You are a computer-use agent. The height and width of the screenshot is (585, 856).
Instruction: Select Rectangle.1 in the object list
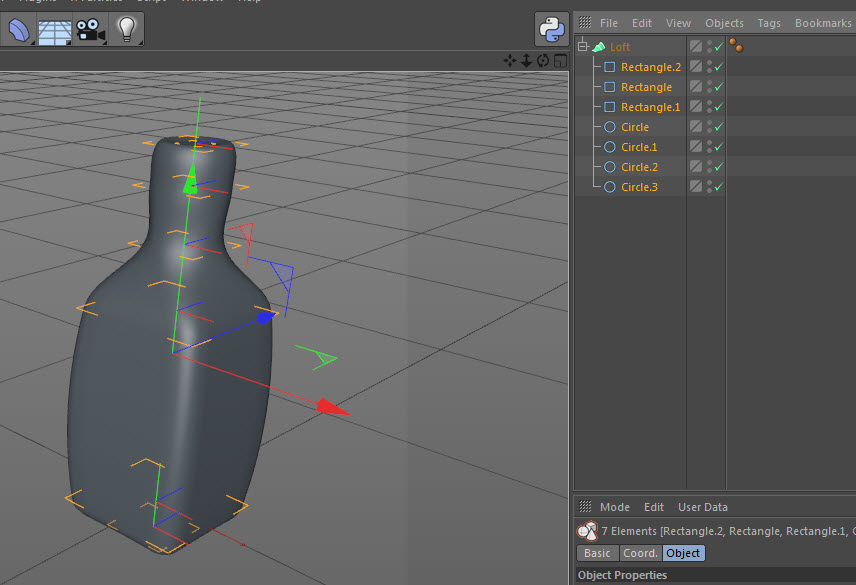coord(651,107)
